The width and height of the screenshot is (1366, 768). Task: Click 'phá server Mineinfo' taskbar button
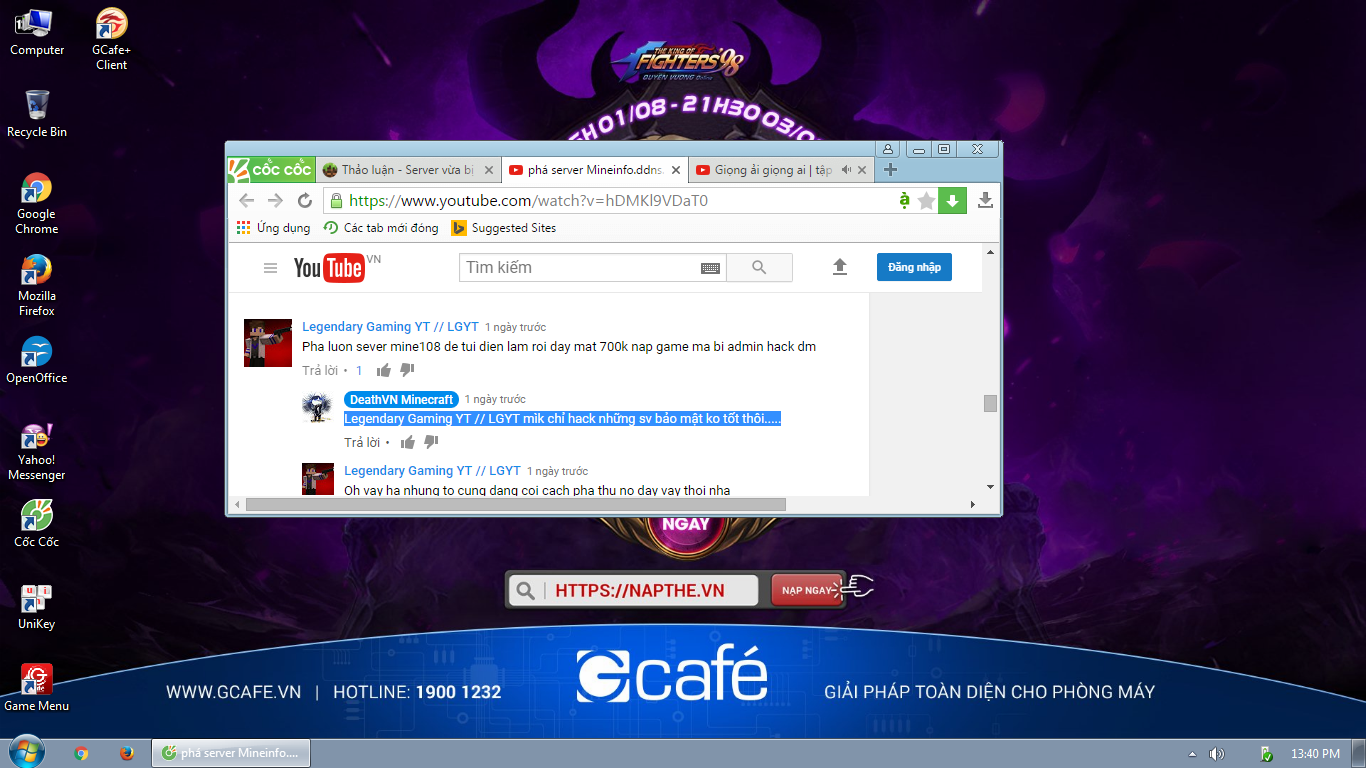[231, 753]
